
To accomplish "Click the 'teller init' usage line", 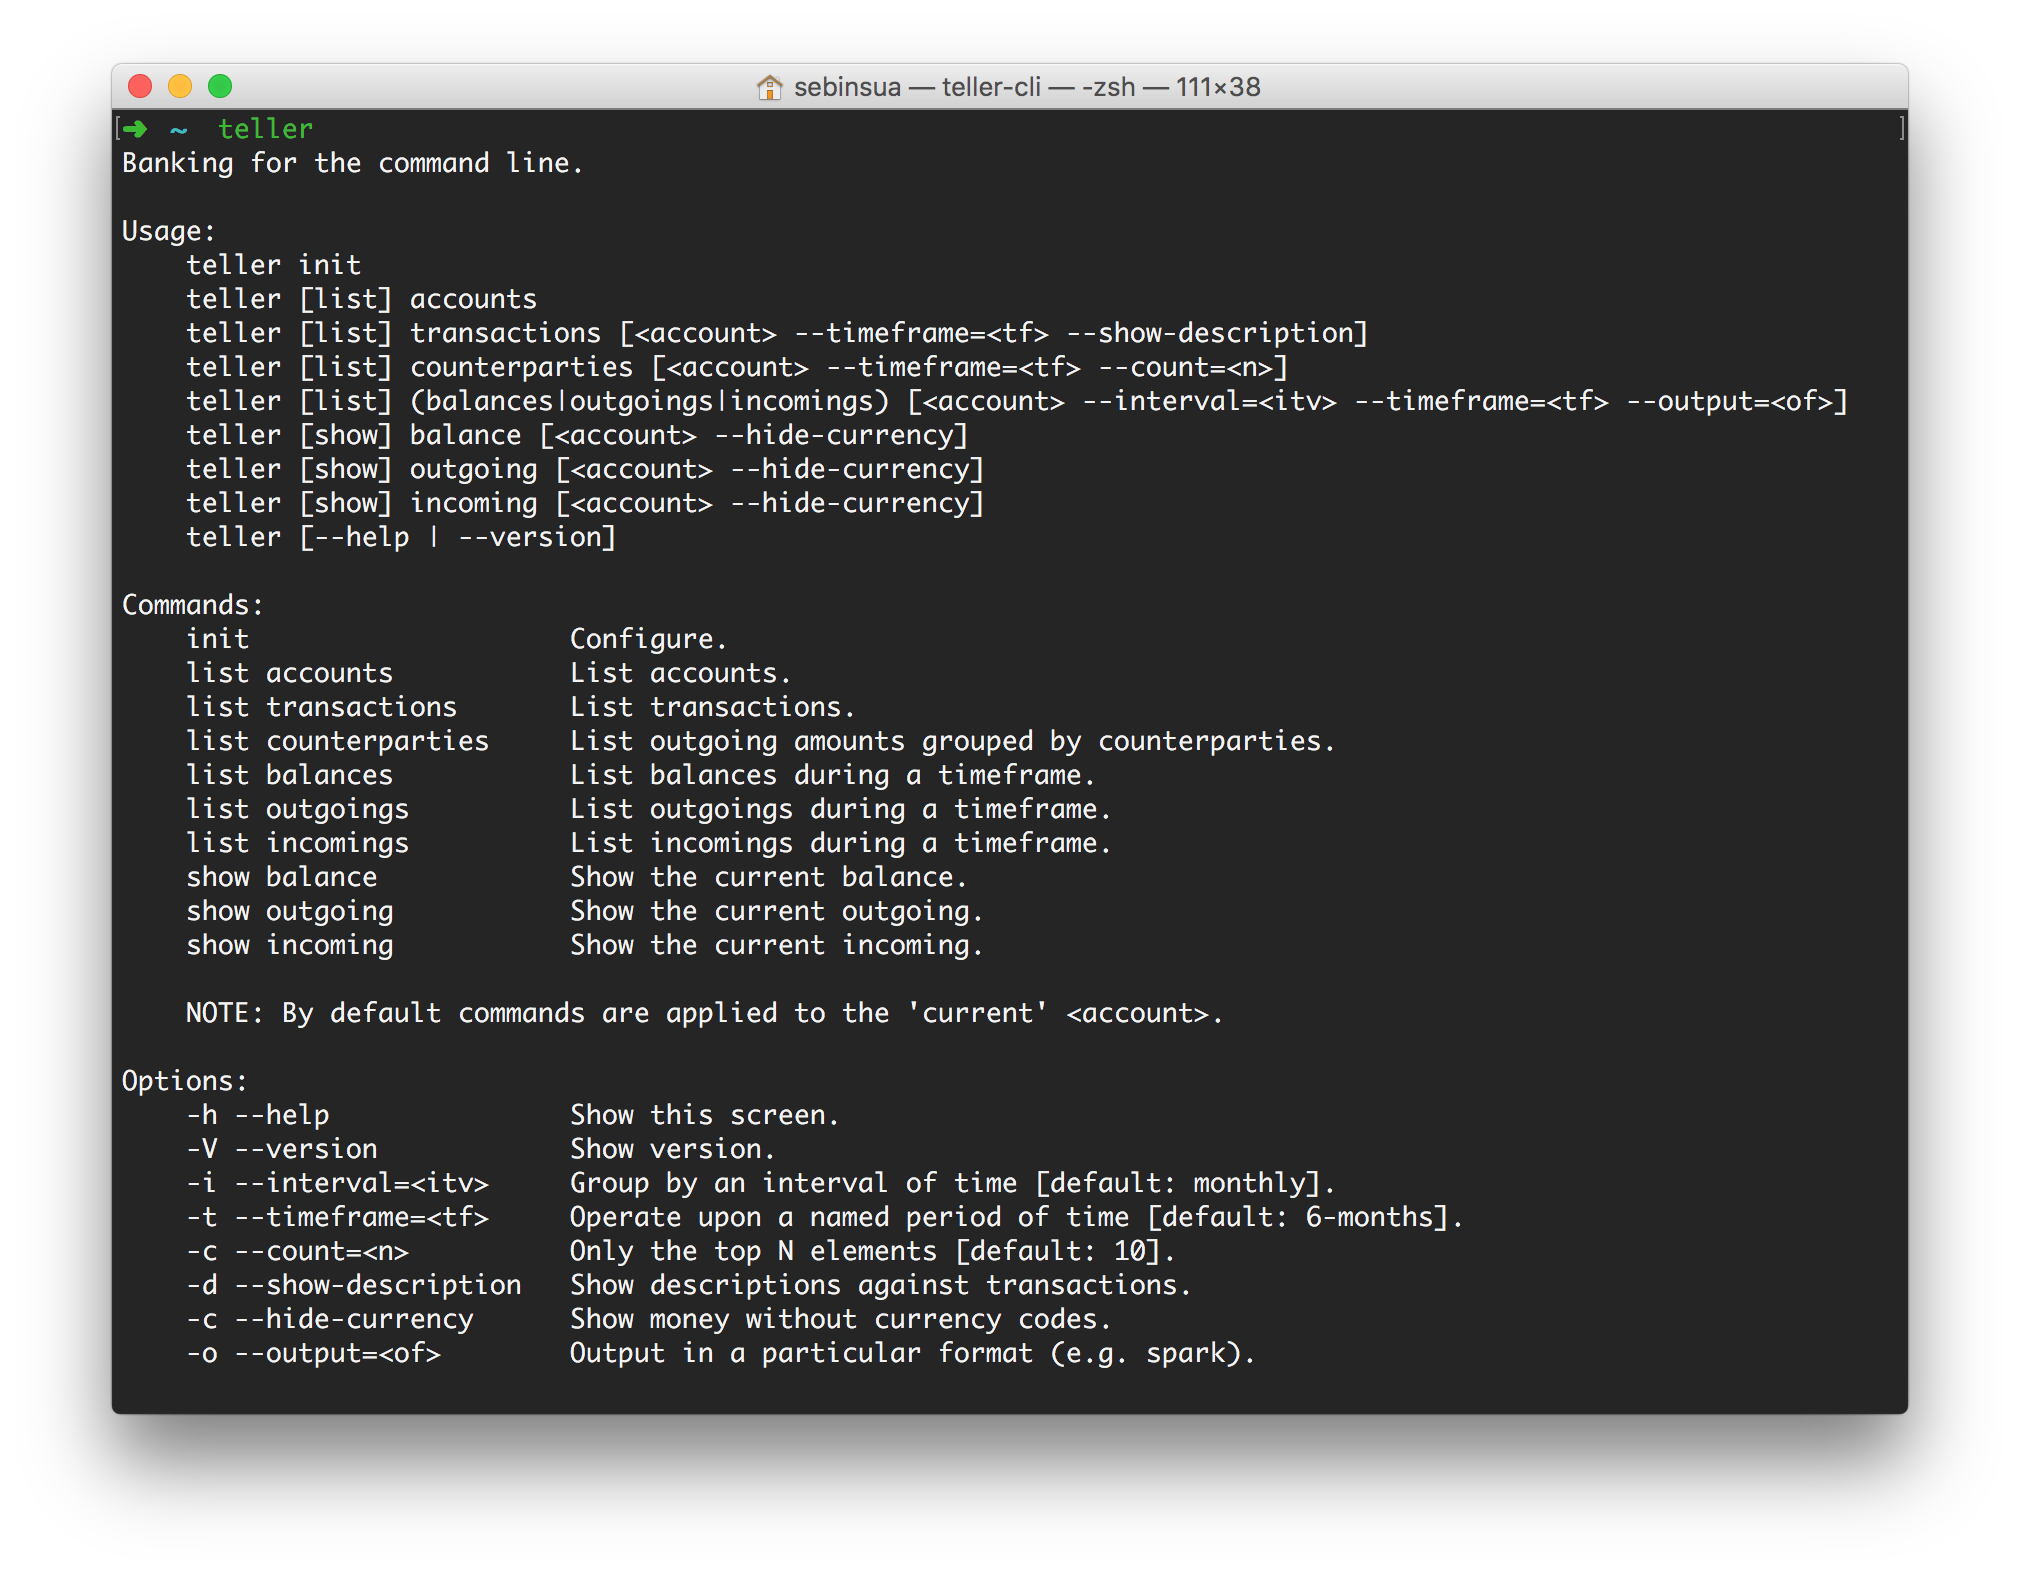I will [273, 265].
